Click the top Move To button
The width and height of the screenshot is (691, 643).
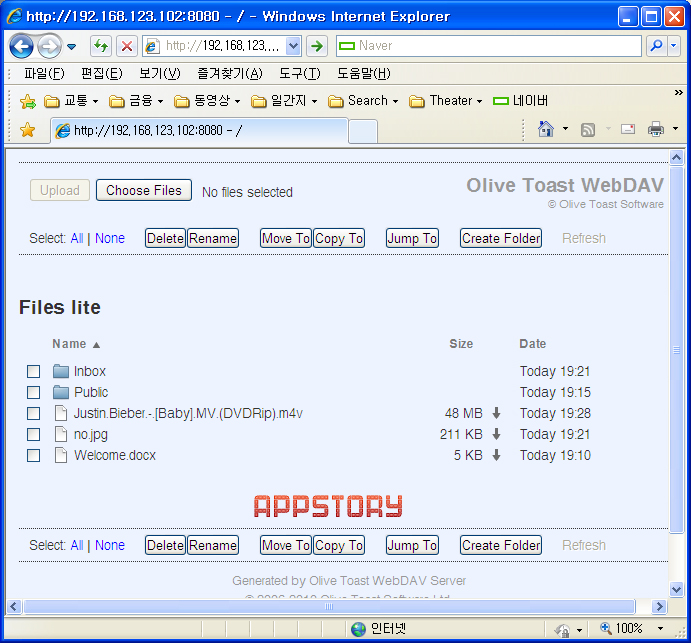point(286,238)
